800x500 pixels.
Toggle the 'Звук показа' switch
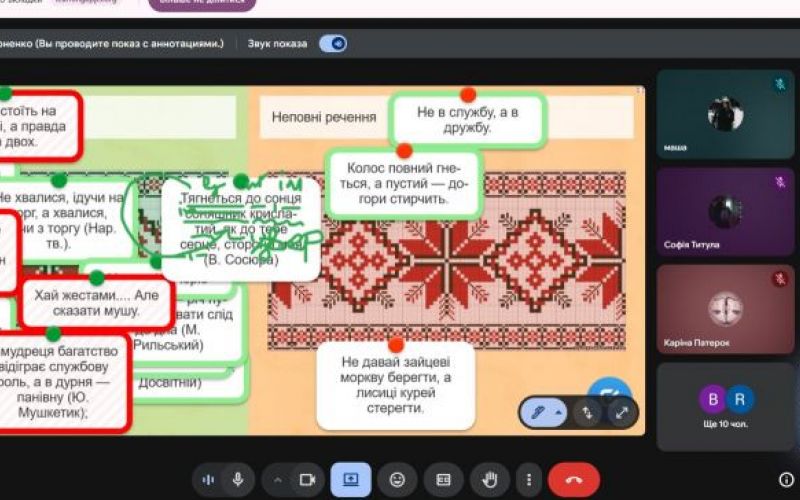(x=332, y=43)
